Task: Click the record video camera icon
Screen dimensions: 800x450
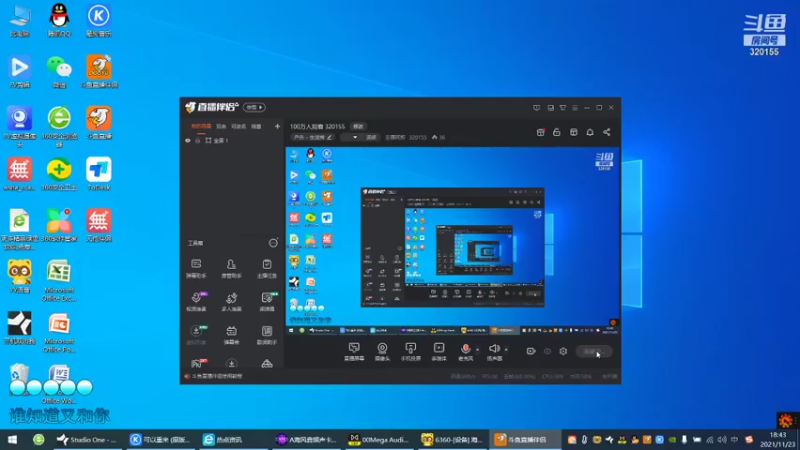Action: tap(531, 351)
